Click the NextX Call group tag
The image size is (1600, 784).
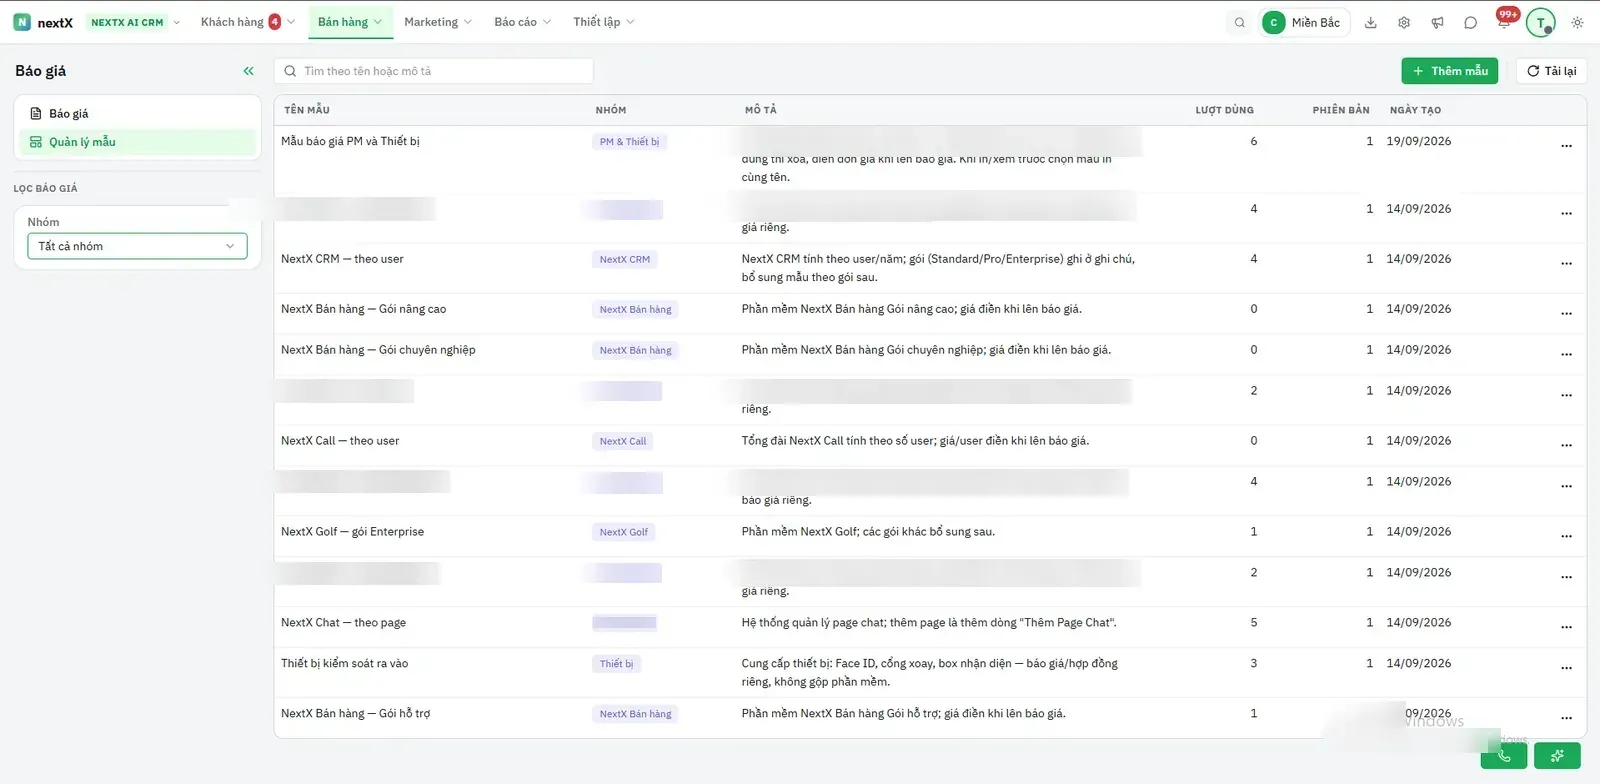(623, 442)
